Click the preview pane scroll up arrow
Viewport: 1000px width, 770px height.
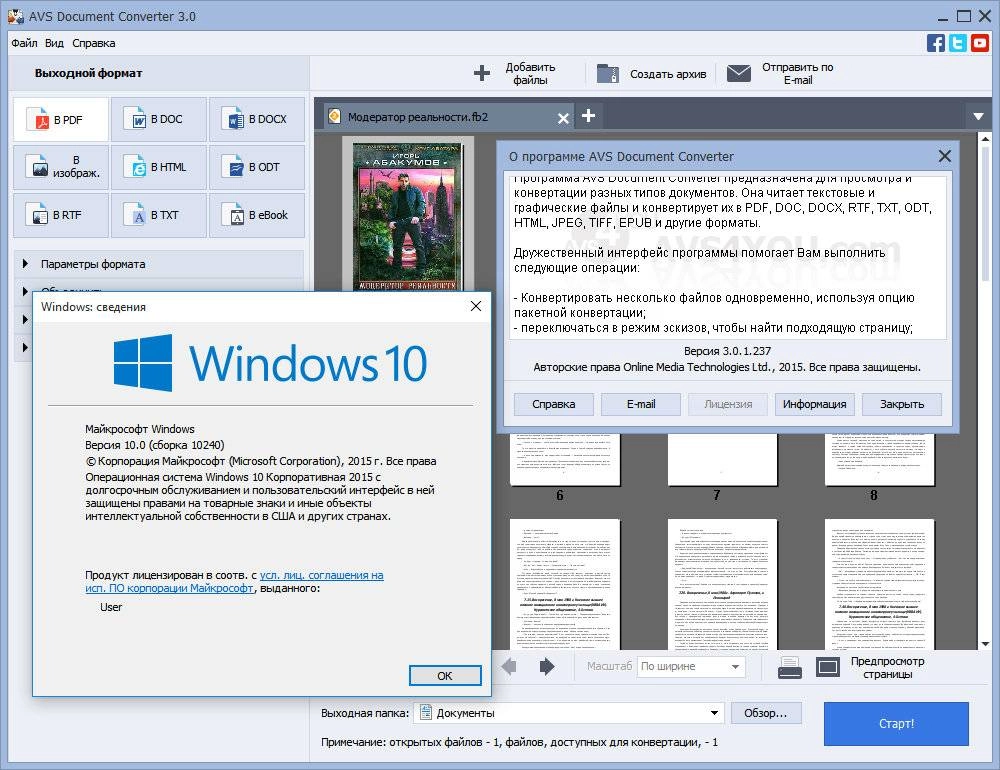click(985, 138)
